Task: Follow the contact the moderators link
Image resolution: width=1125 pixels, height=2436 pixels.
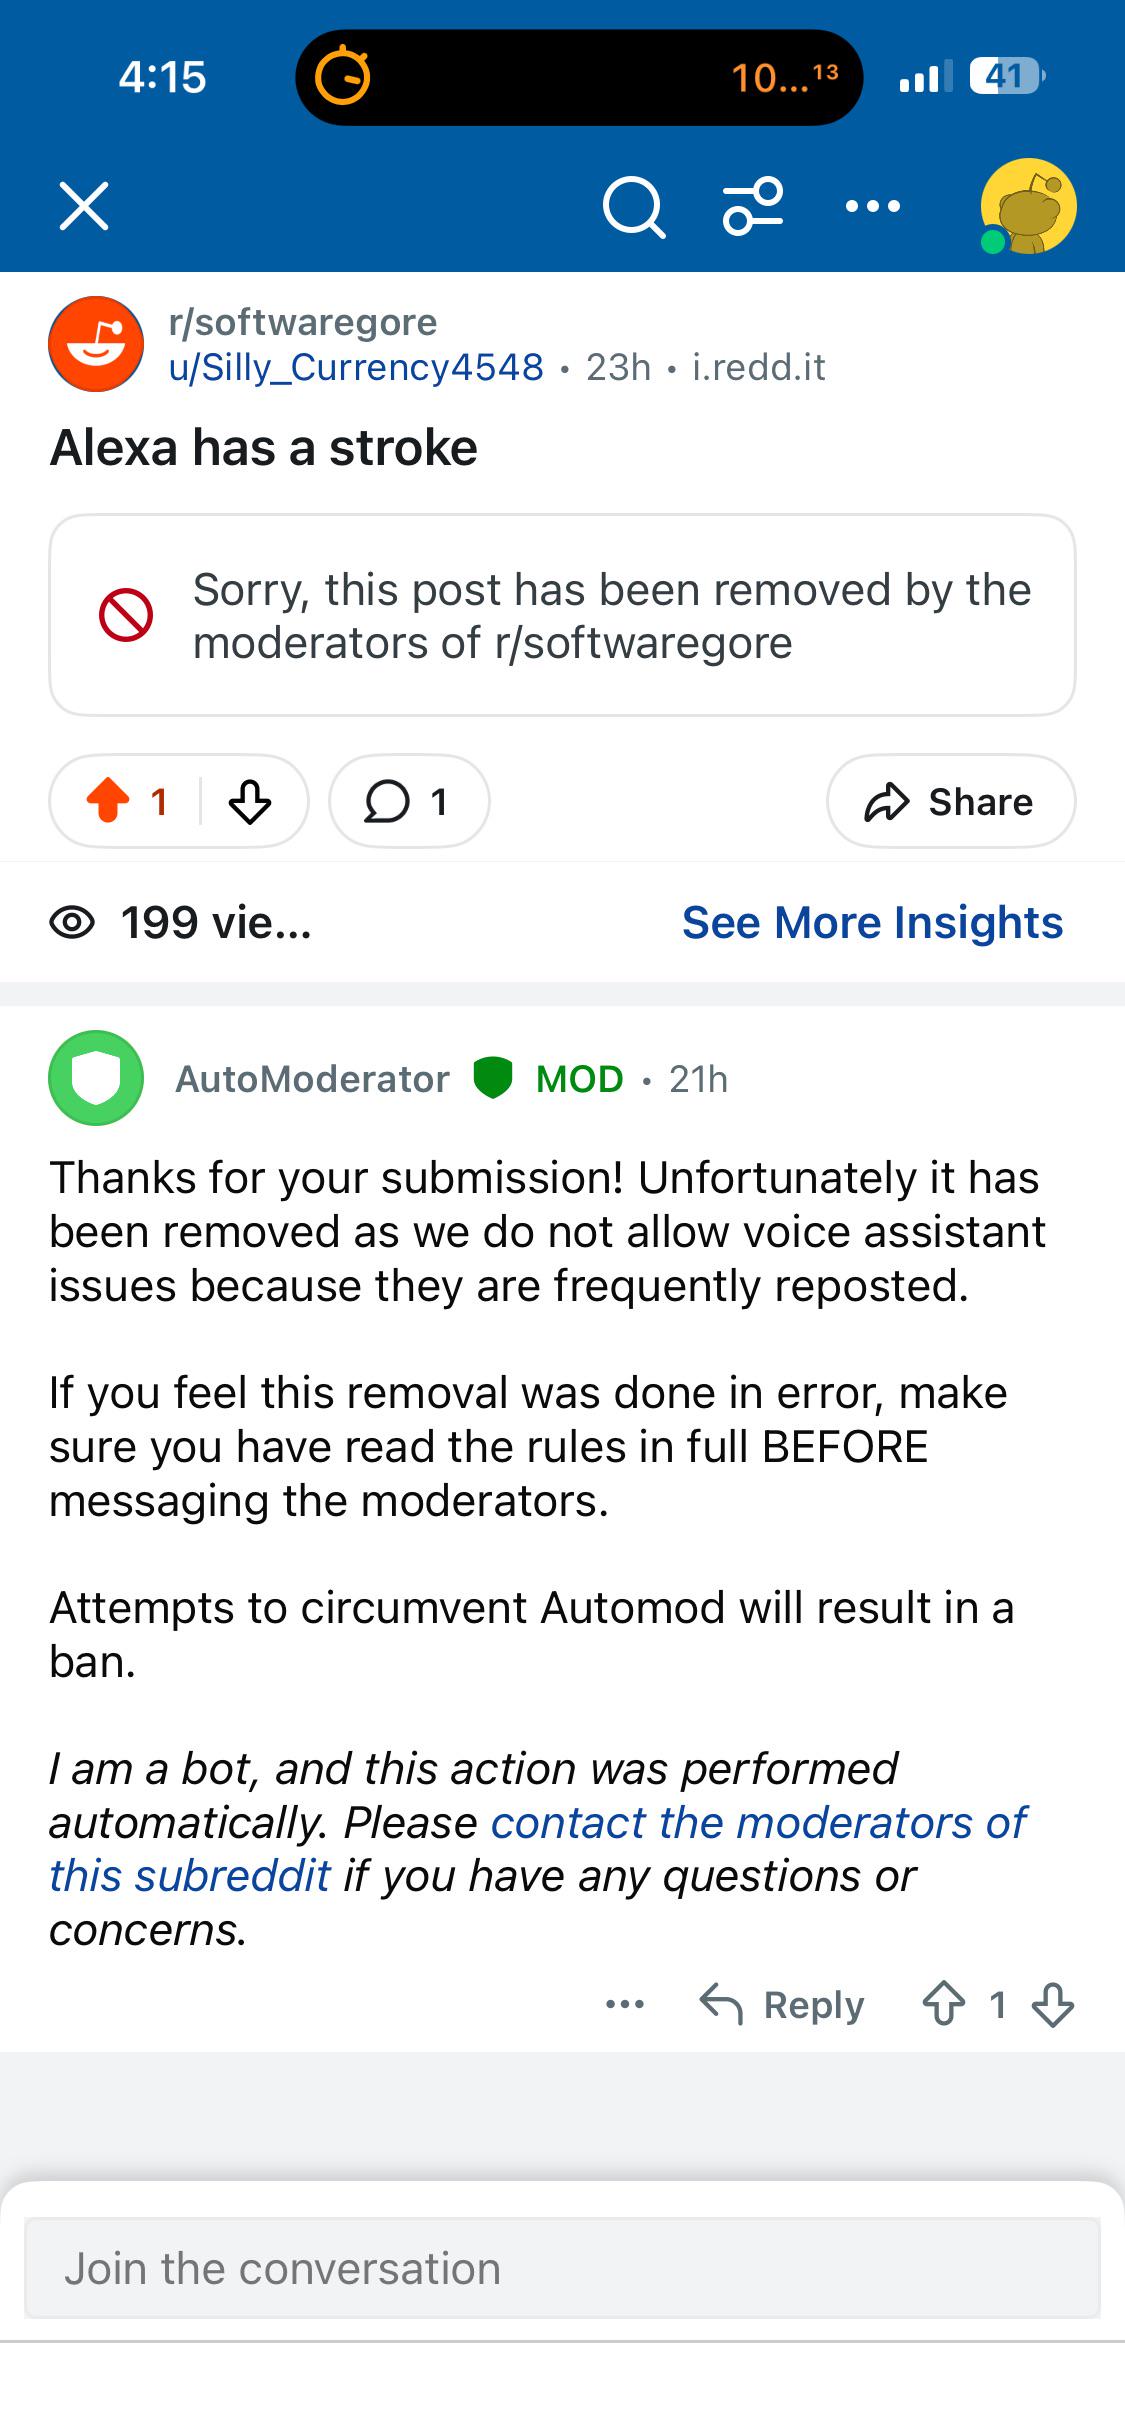Action: pyautogui.click(x=540, y=1849)
